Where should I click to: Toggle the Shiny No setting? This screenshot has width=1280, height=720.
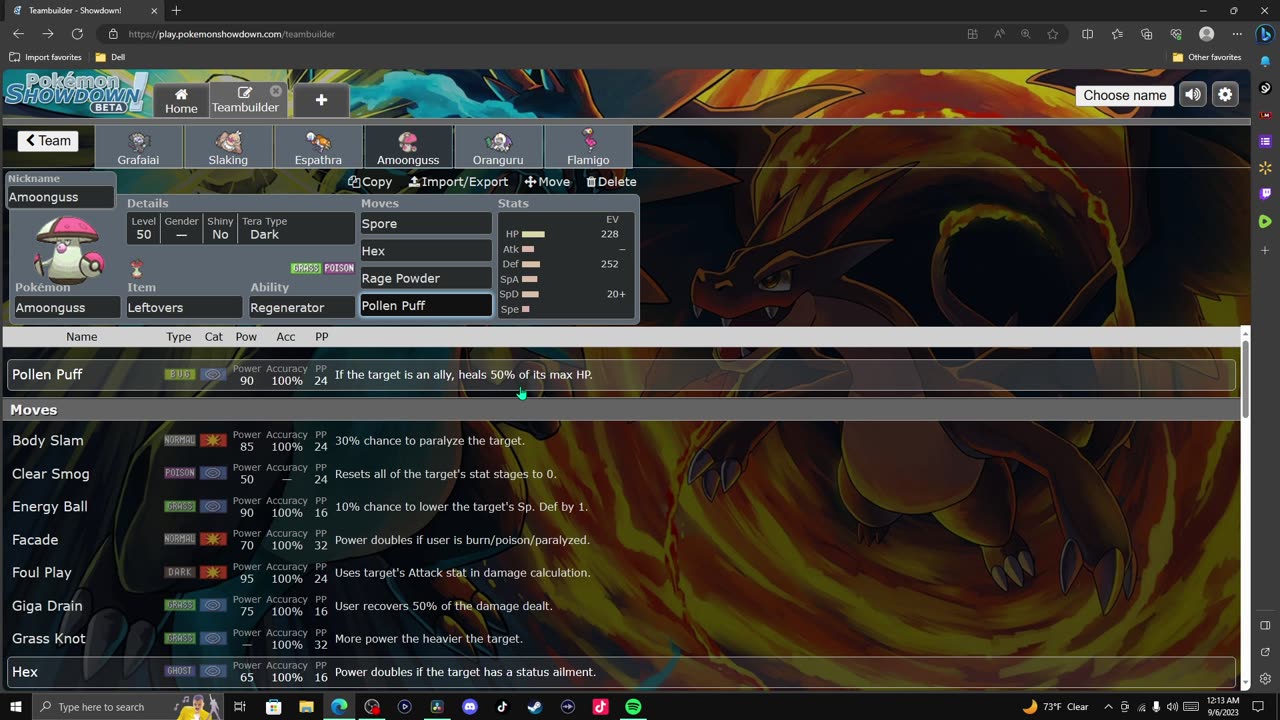point(220,228)
